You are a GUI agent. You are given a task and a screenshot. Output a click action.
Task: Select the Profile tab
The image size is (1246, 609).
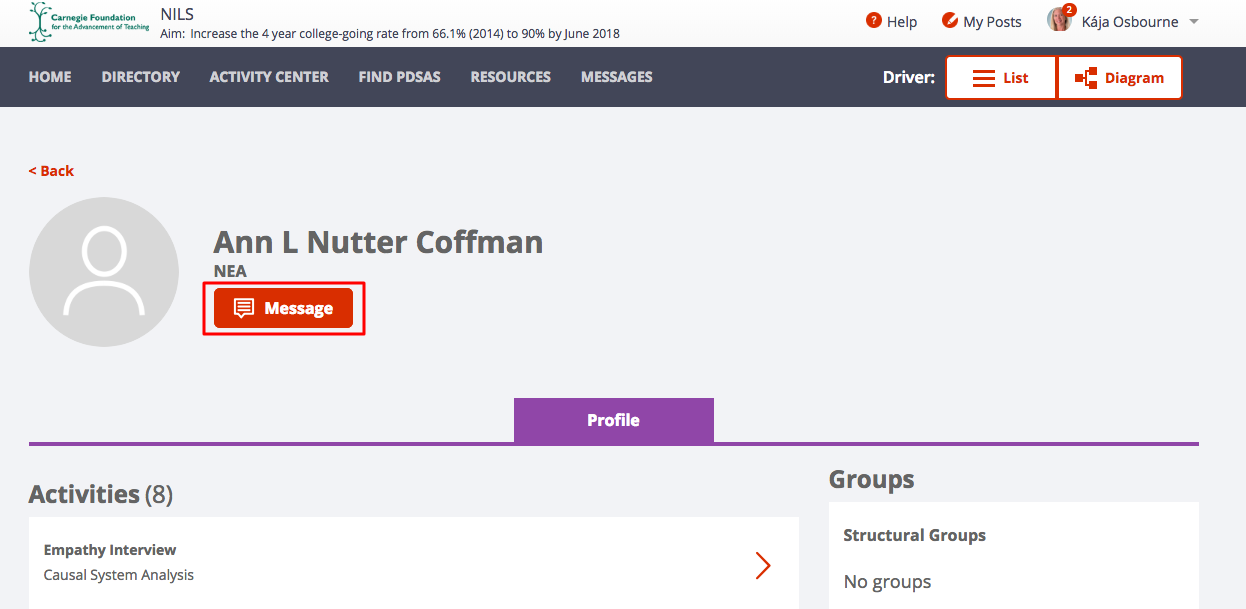click(614, 420)
